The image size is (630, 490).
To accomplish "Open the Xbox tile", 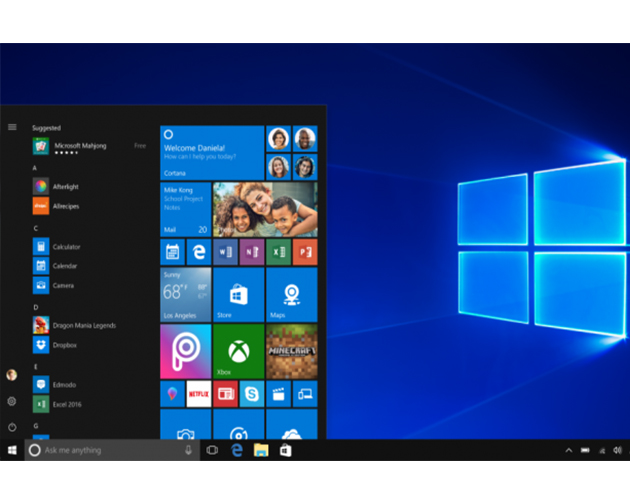I will [x=239, y=351].
